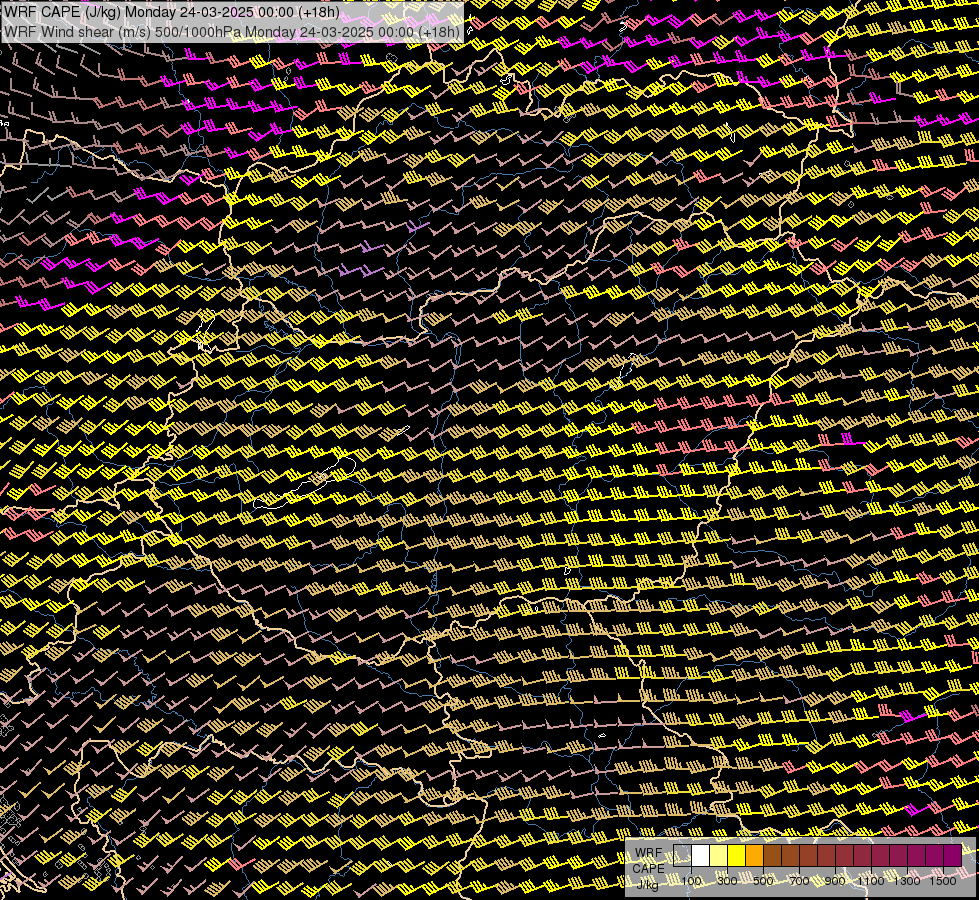Click the bright yellow 300 J/kg legend swatch
Screen dimensions: 979x900
coord(737,856)
